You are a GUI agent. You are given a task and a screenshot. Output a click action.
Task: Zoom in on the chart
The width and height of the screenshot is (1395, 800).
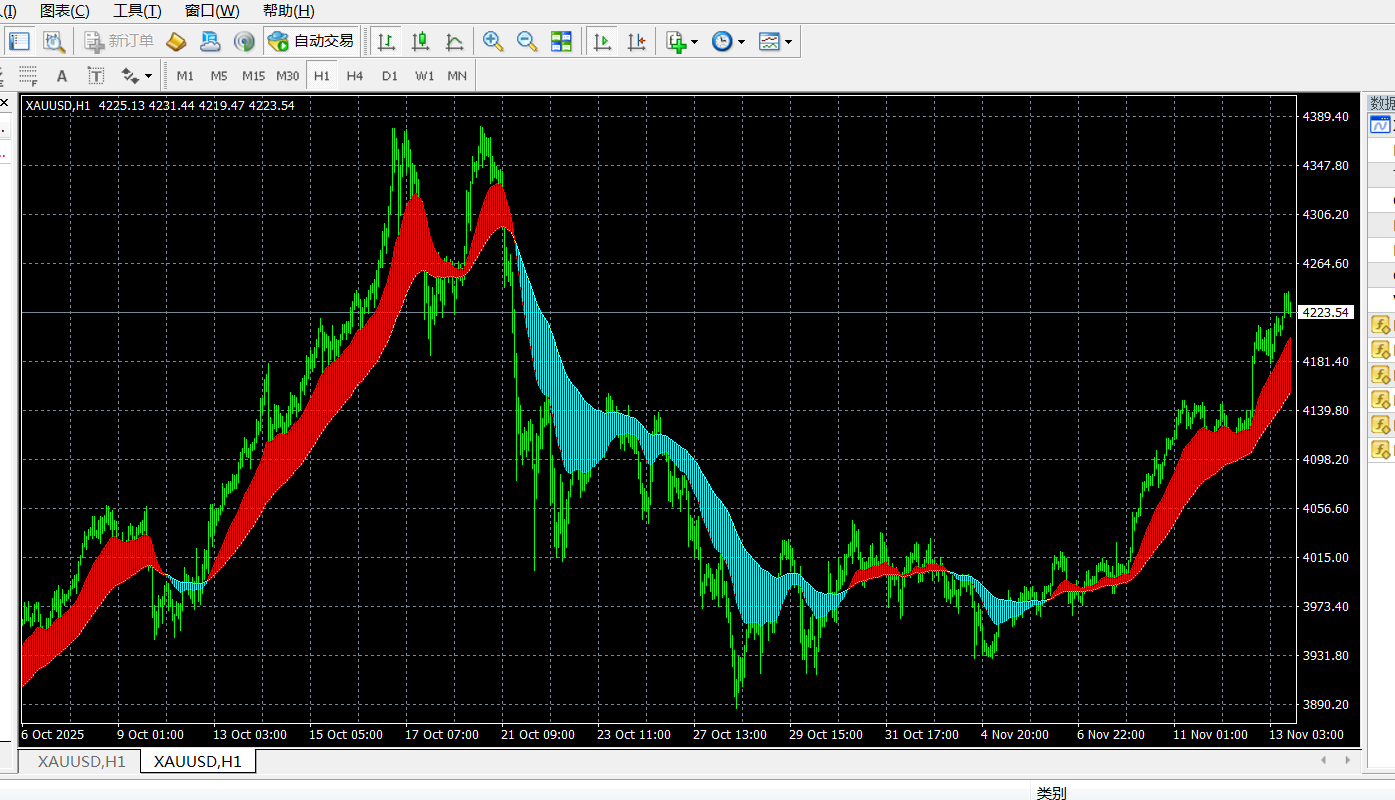tap(493, 41)
